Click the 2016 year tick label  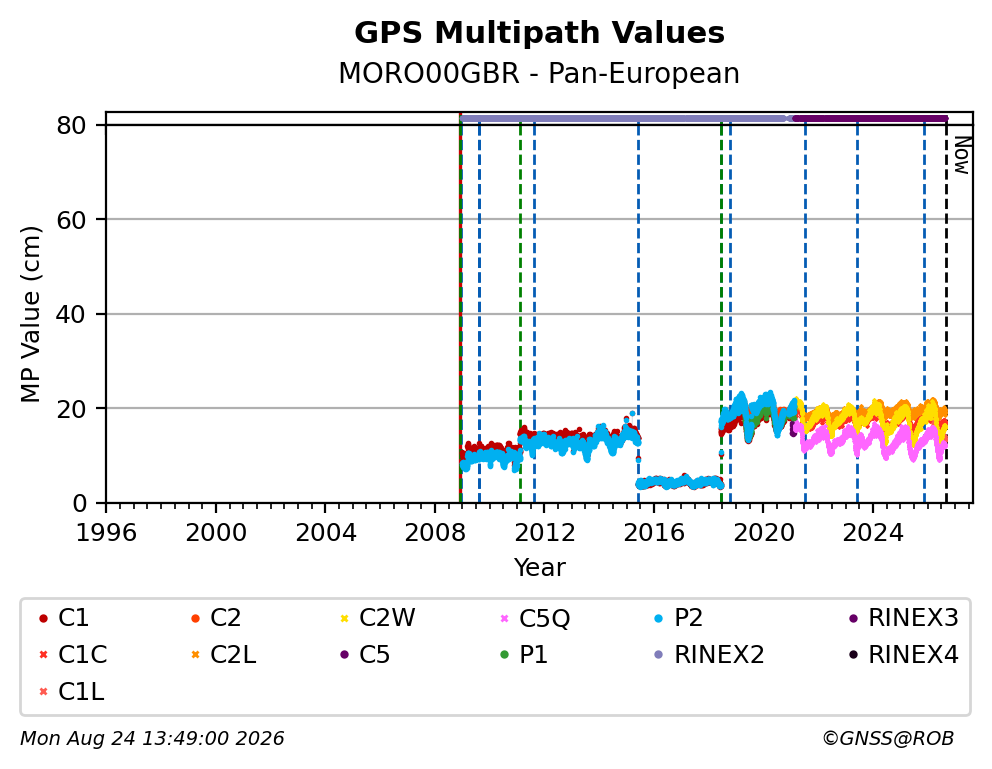tap(654, 533)
